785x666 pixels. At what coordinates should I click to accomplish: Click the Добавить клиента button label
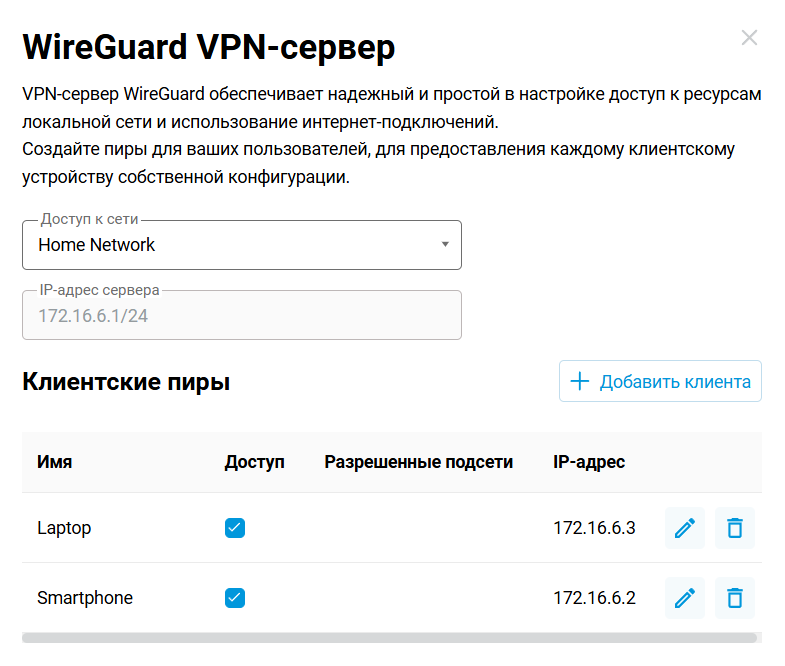675,382
